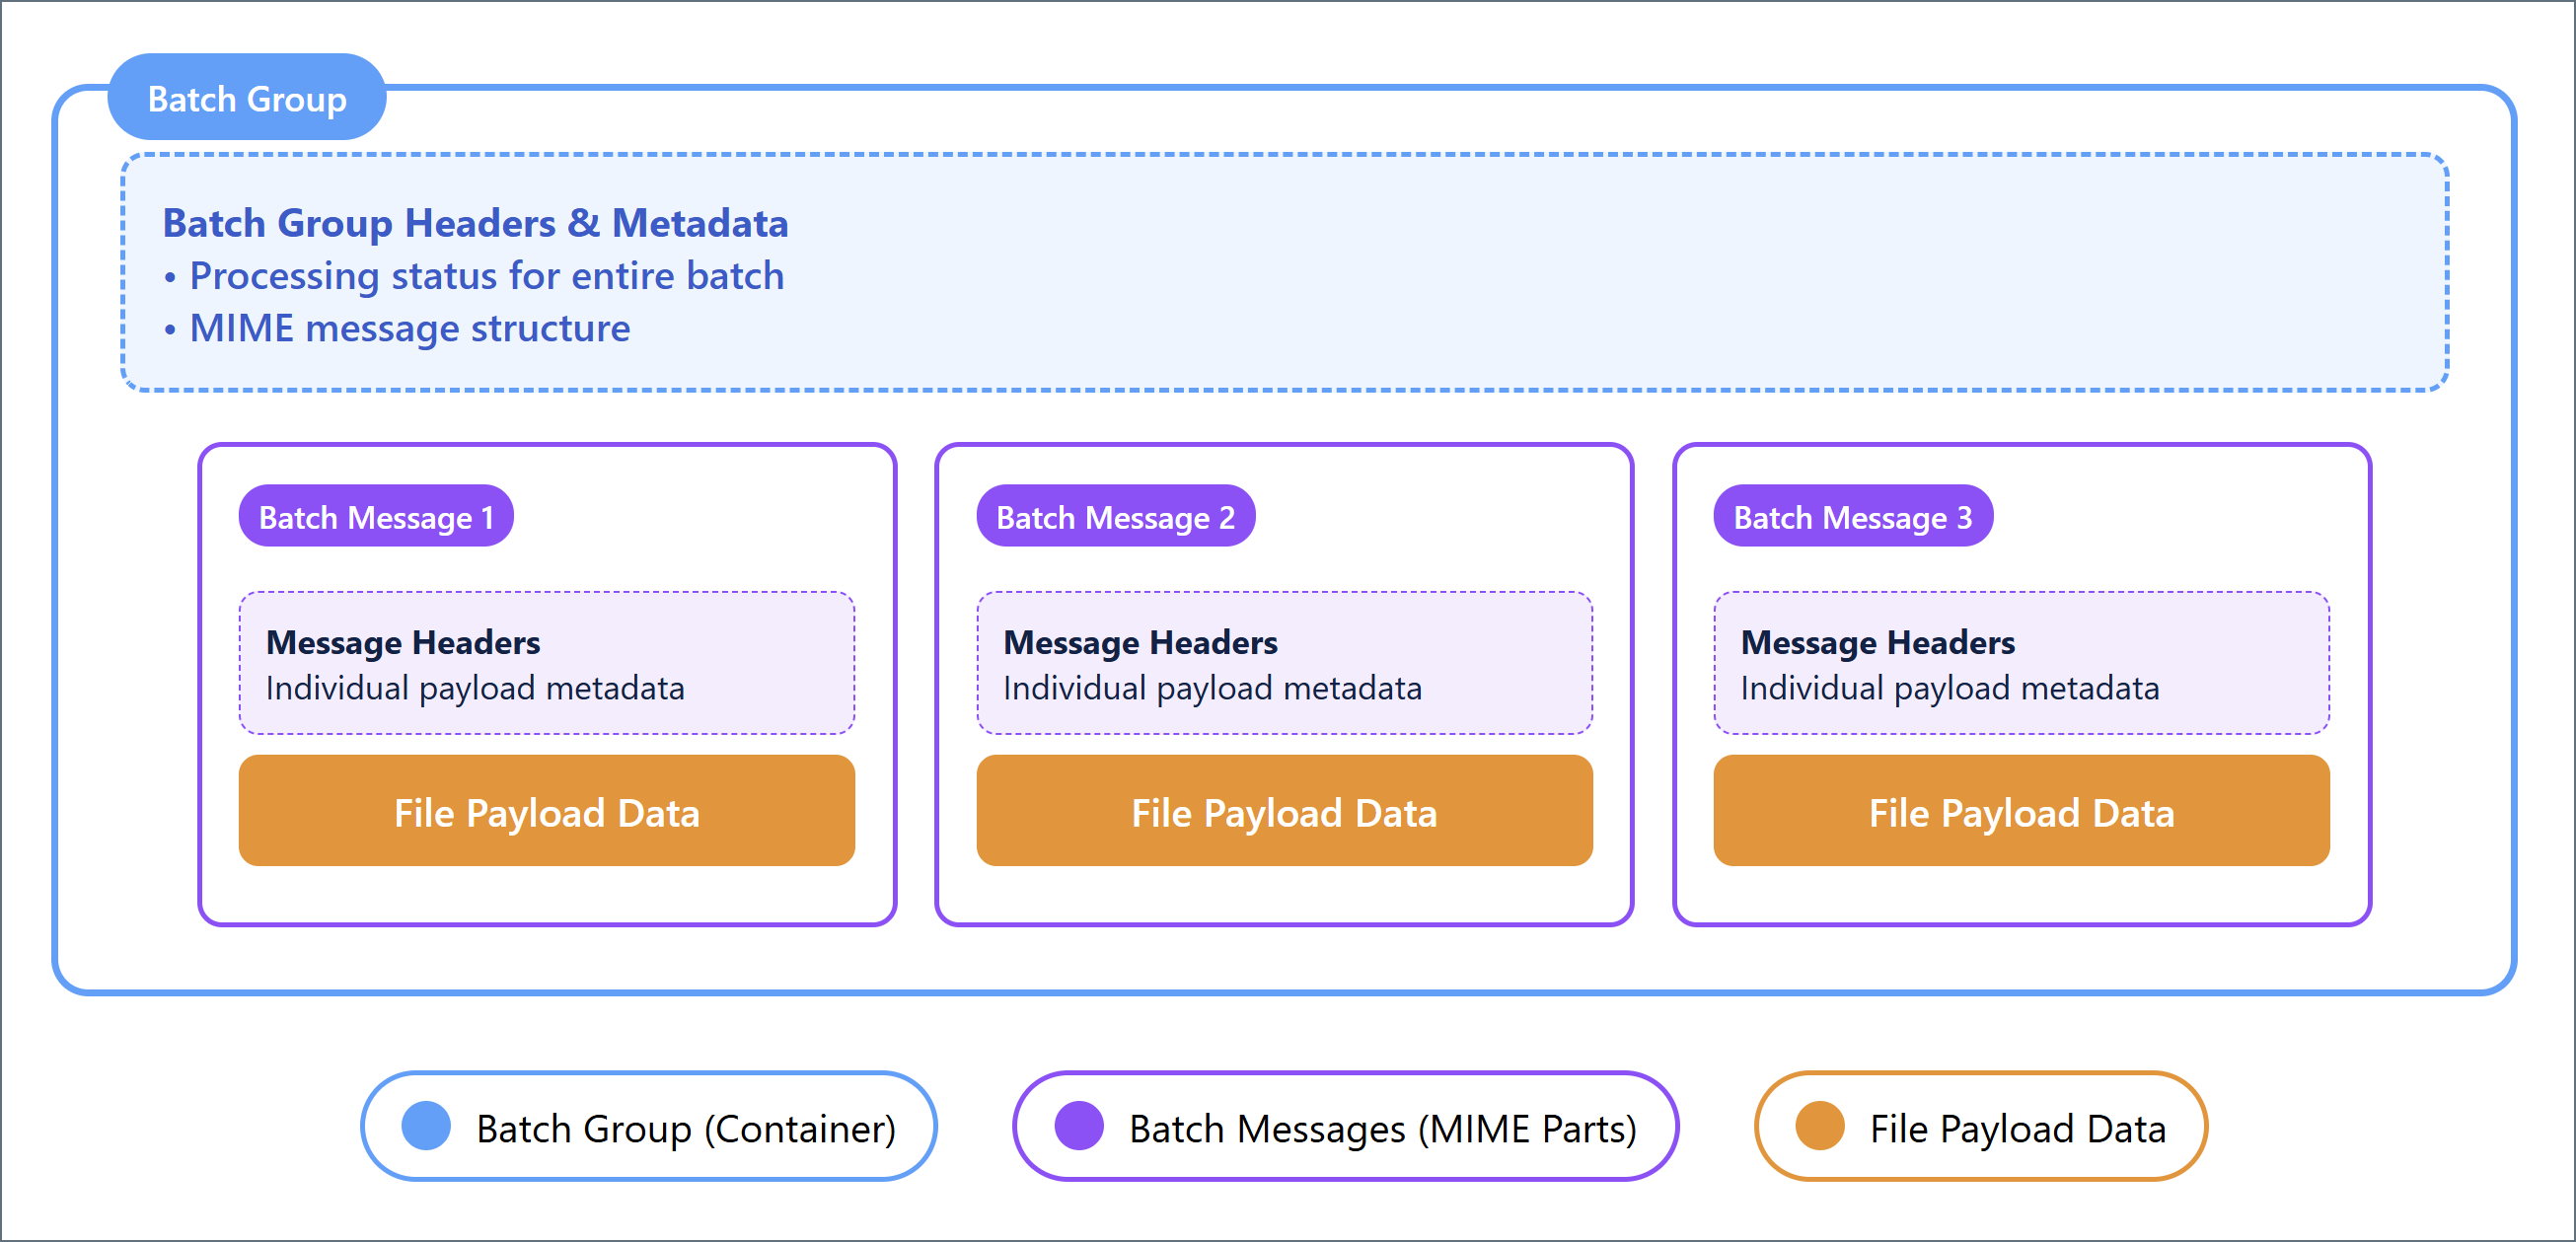Click the 'Batch Messages (MIME Parts)' legend text
The height and width of the screenshot is (1242, 2576).
click(x=1382, y=1128)
